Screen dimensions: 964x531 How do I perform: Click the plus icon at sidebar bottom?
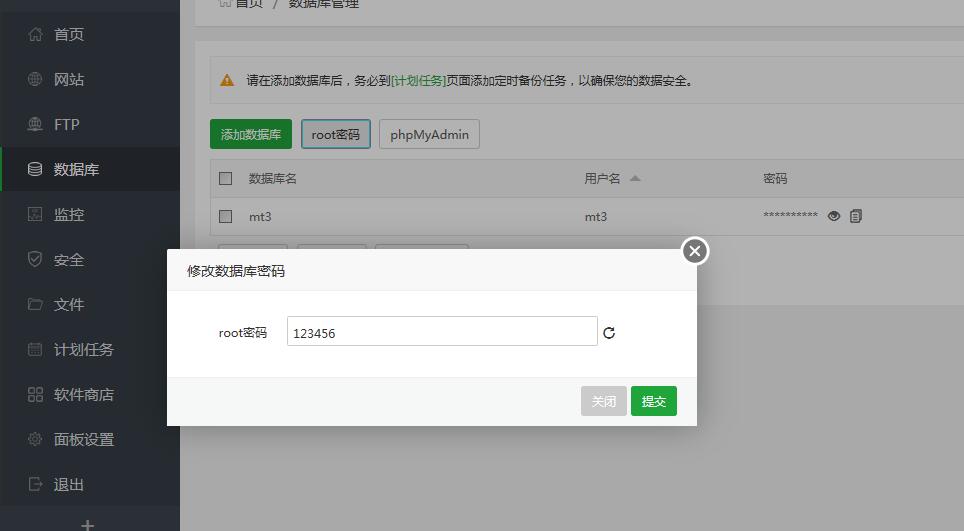click(88, 524)
